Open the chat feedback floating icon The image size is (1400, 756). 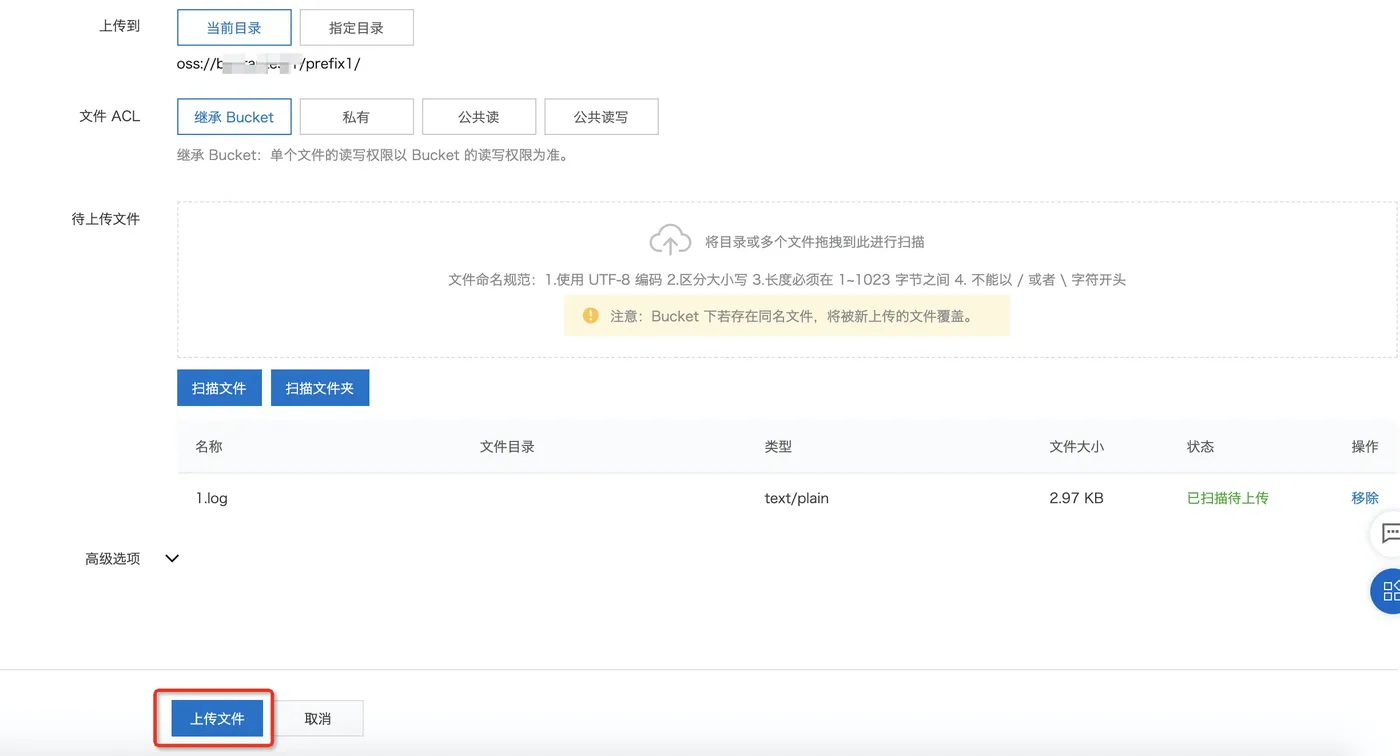point(1388,533)
